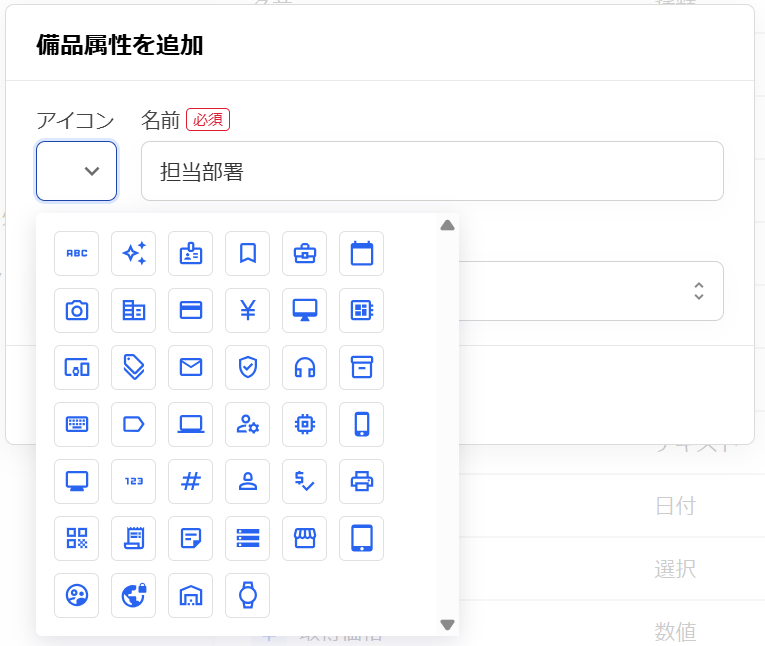Pick the credit card icon
765x646 pixels.
pos(191,310)
